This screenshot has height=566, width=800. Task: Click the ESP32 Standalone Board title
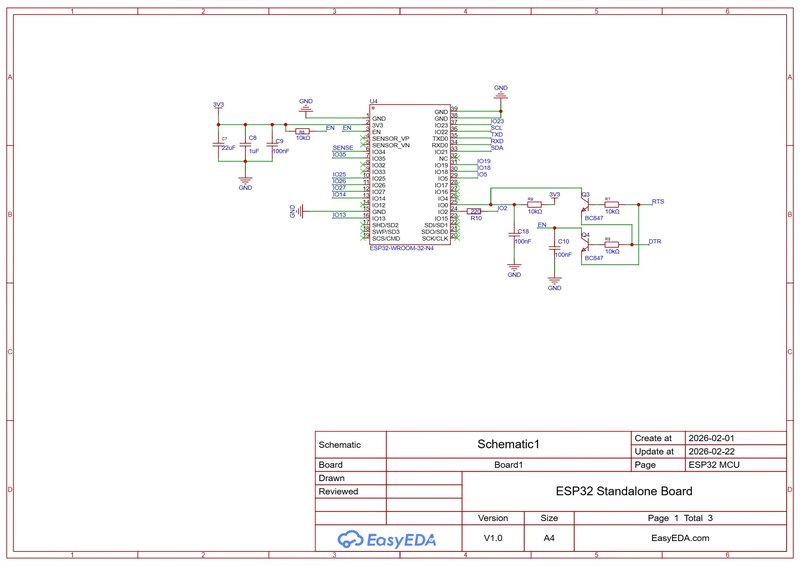[x=624, y=491]
